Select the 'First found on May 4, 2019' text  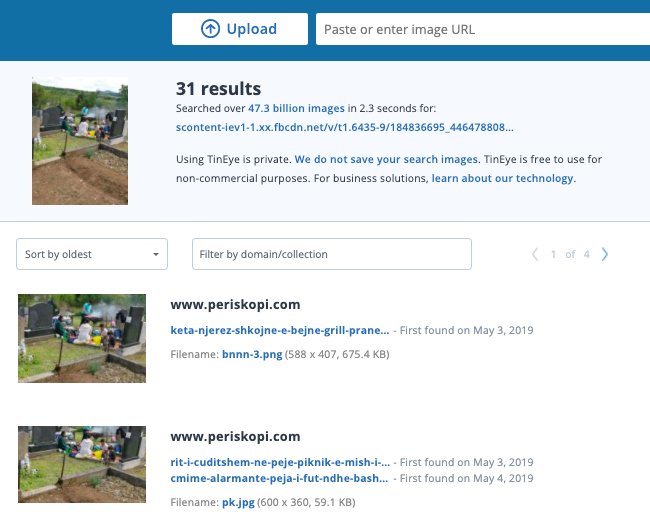tap(466, 478)
